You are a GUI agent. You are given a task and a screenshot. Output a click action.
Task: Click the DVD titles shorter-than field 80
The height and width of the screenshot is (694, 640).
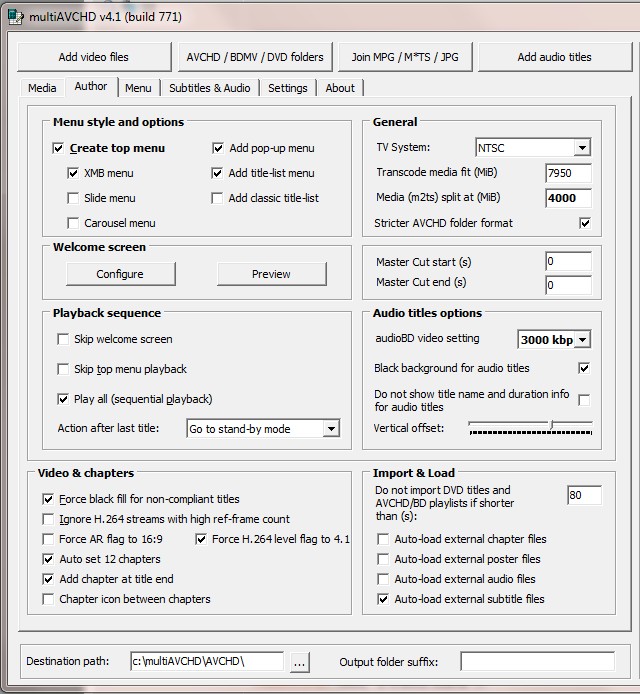pos(584,495)
